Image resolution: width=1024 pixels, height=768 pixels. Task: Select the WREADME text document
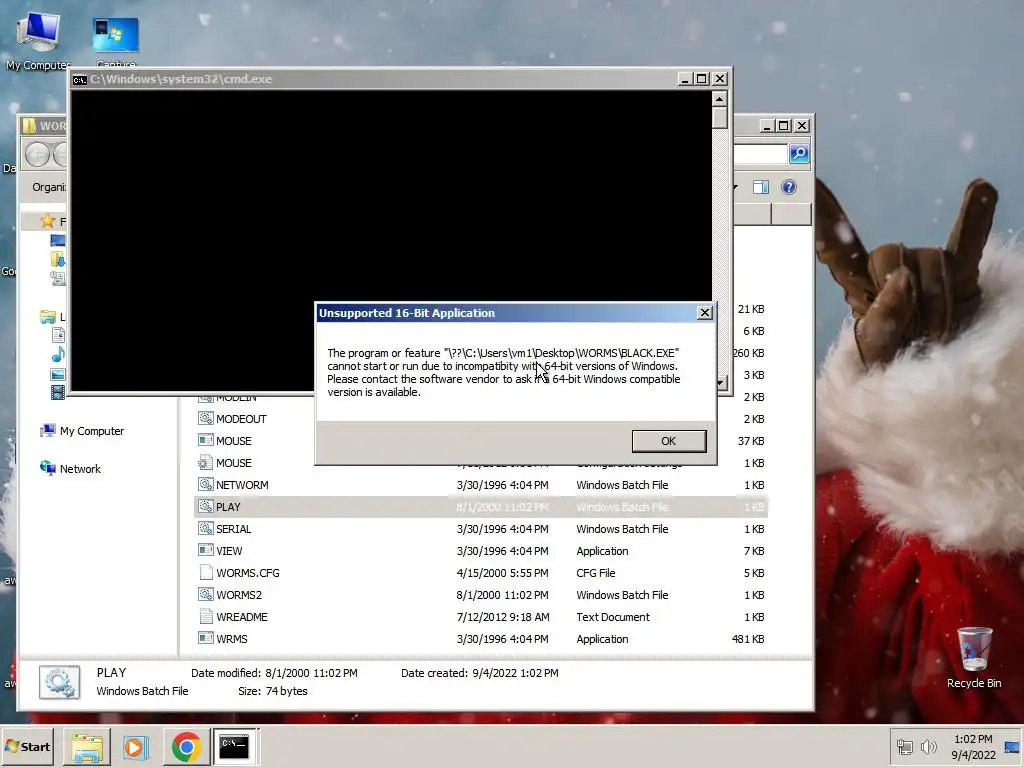point(481,616)
